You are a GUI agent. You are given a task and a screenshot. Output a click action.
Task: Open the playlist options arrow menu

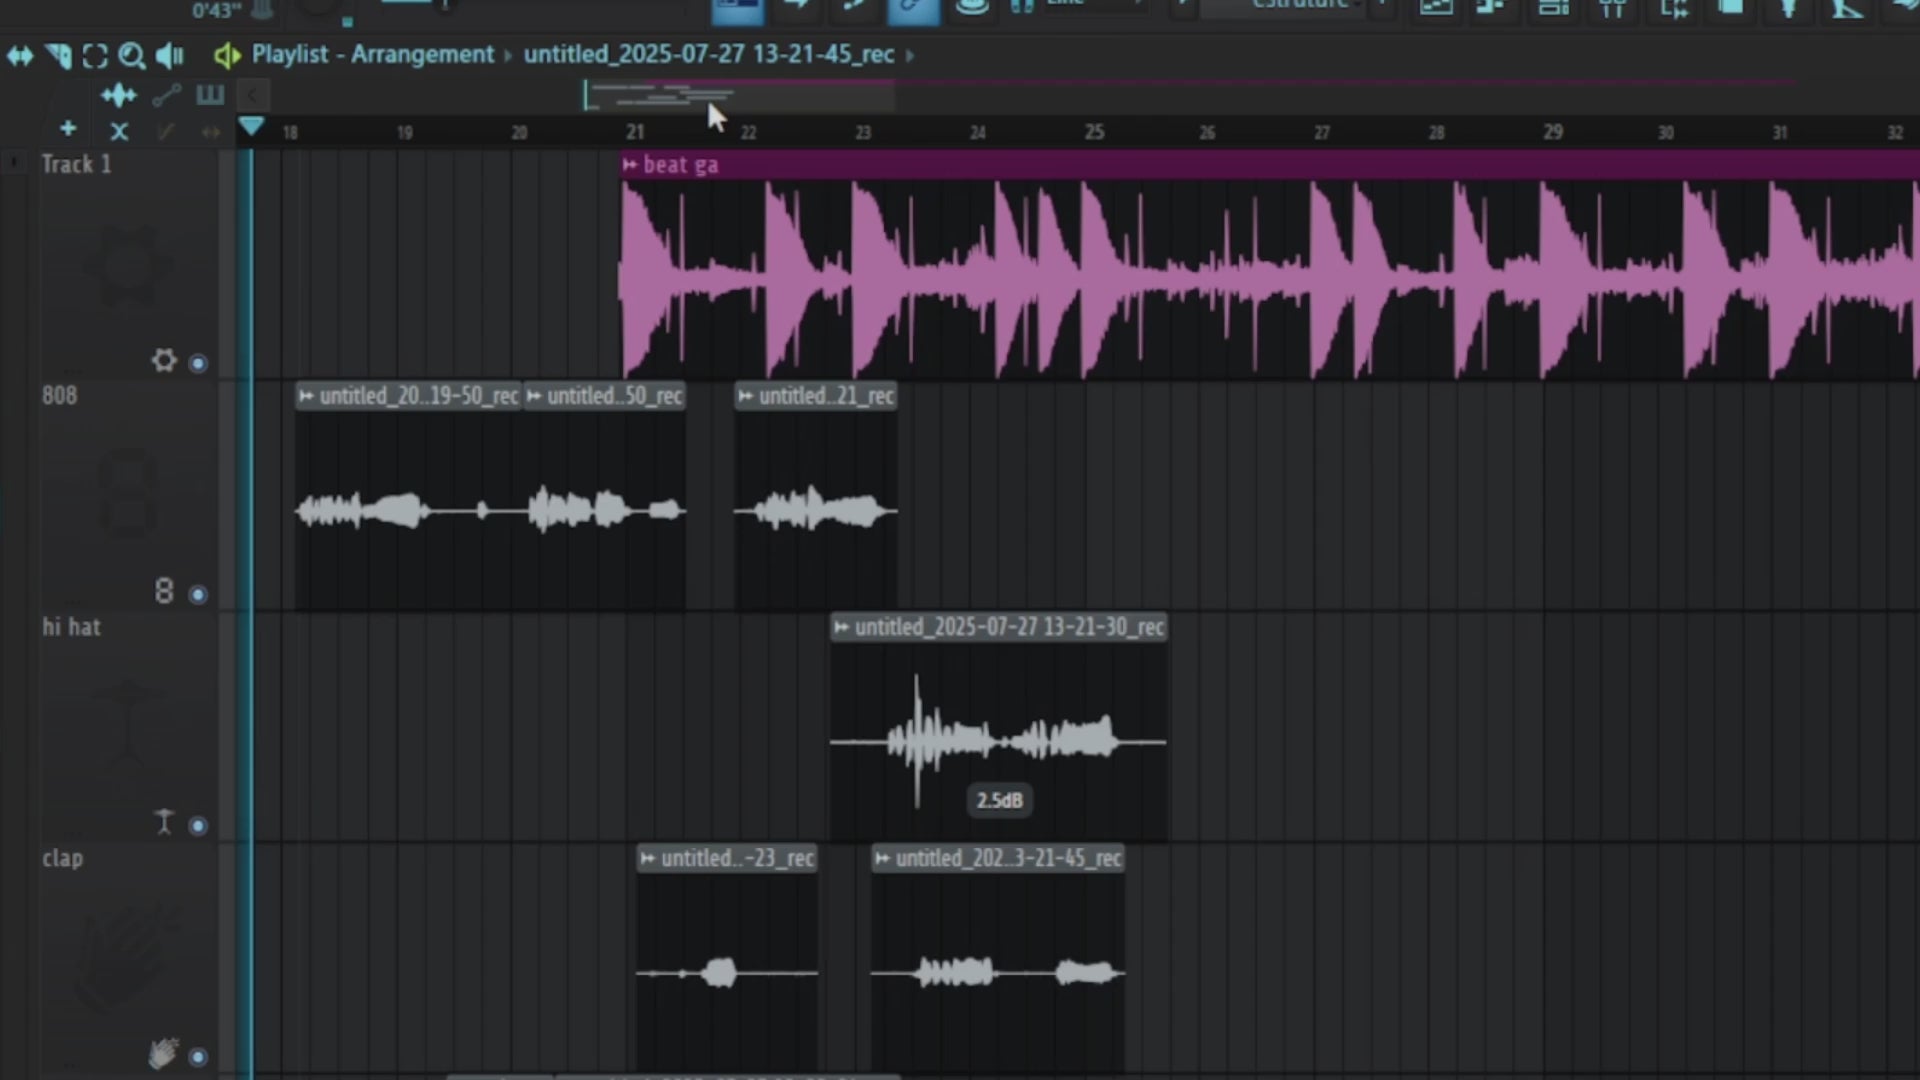click(x=251, y=95)
